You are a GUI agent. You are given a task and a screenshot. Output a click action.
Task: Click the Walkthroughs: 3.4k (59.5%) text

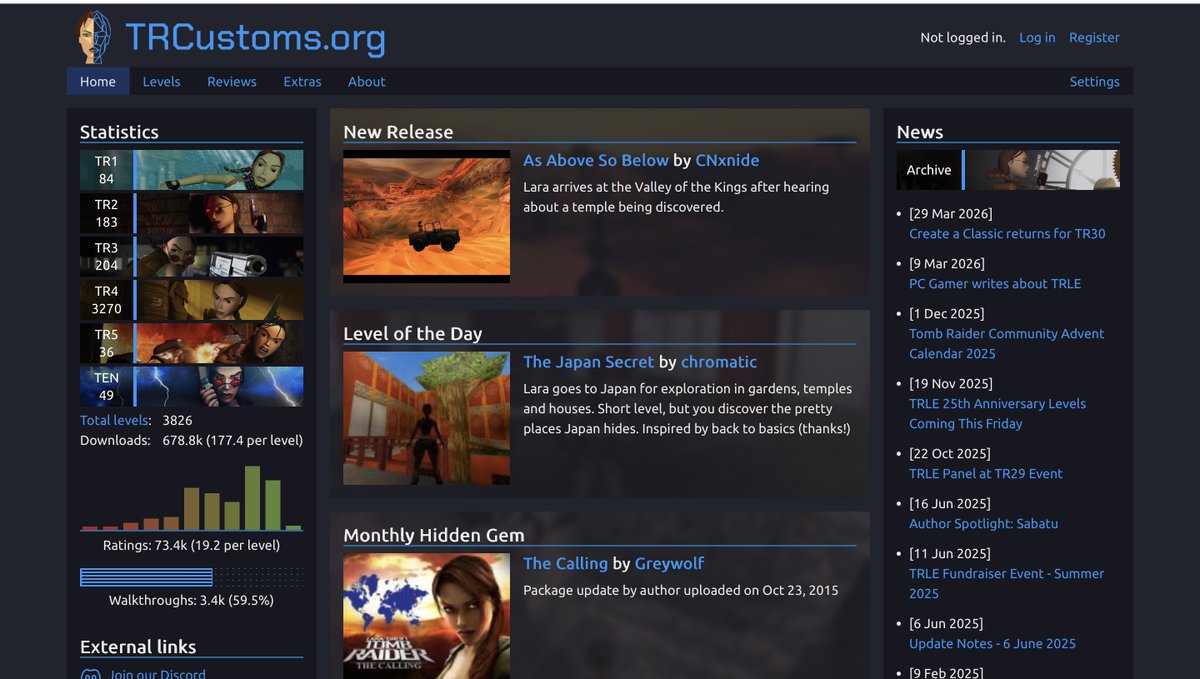pos(191,601)
